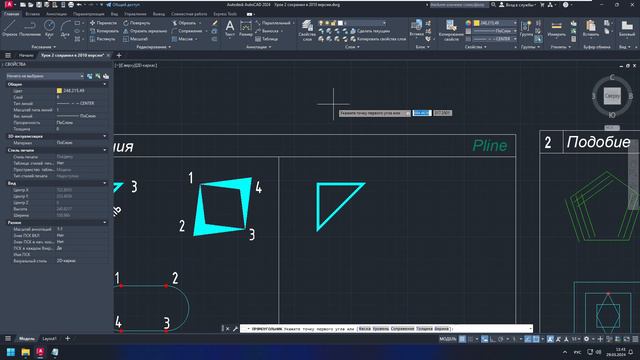Viewport: 640px width, 360px height.
Task: Click the Выноска leader tool
Action: pos(267,31)
